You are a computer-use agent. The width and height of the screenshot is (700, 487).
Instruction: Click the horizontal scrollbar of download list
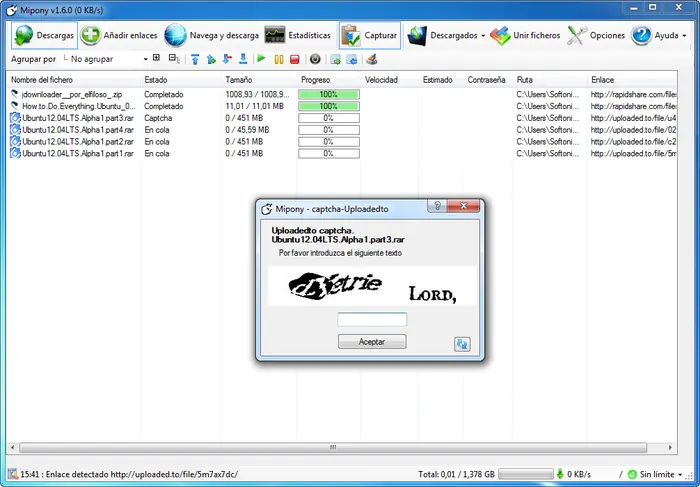[333, 447]
